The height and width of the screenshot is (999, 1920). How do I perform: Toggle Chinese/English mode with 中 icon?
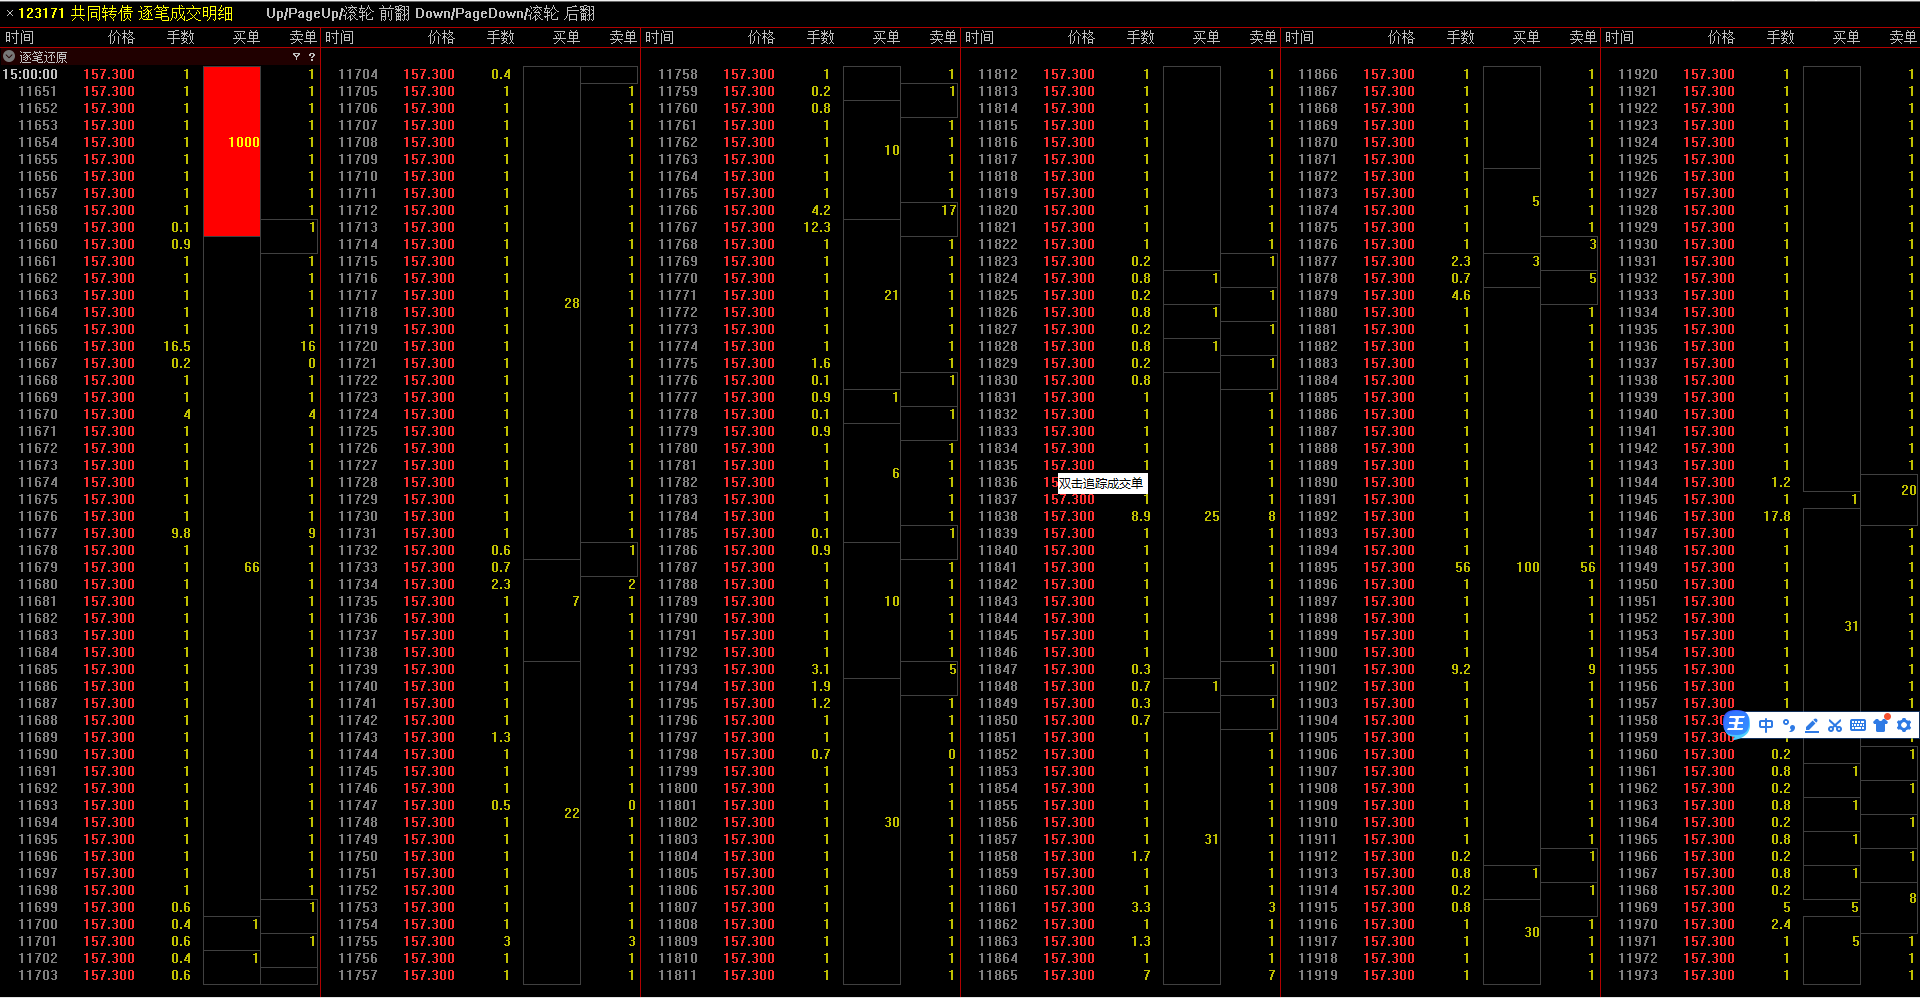coord(1765,725)
